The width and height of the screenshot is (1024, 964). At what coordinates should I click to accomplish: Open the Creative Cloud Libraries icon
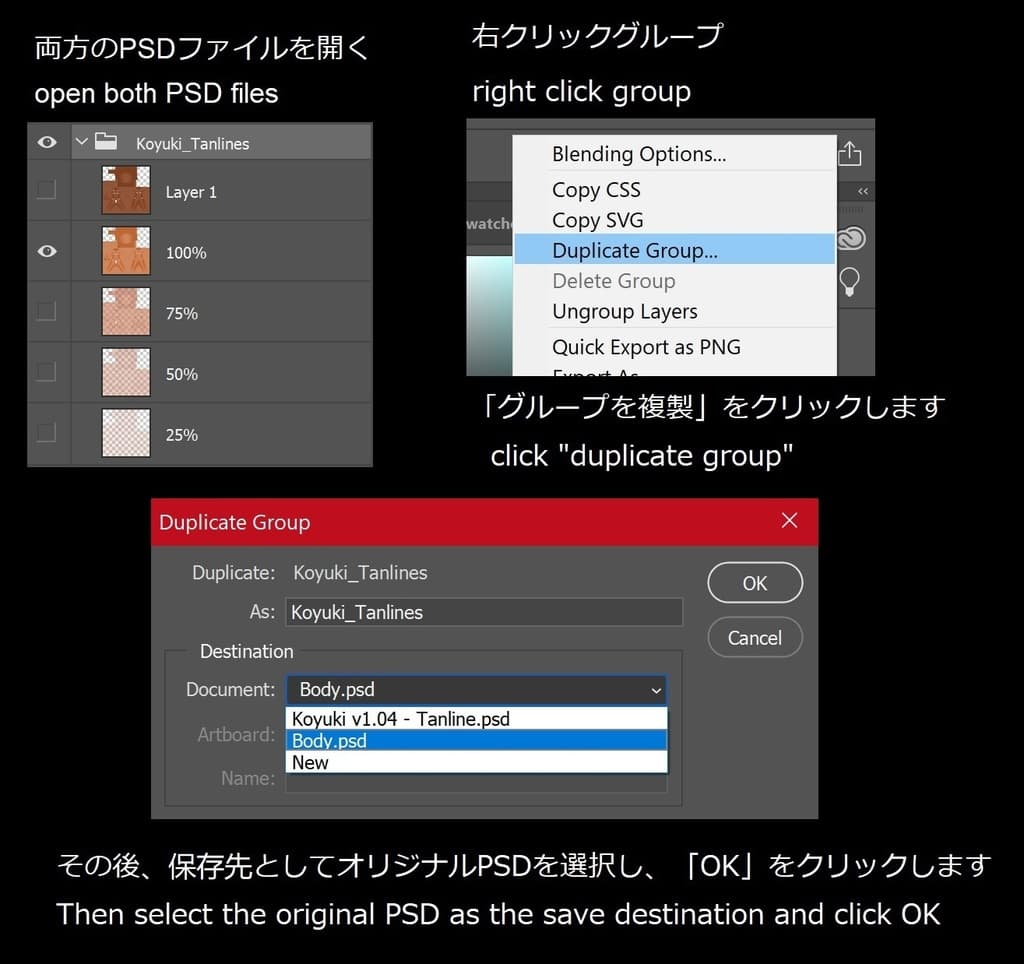[x=850, y=239]
